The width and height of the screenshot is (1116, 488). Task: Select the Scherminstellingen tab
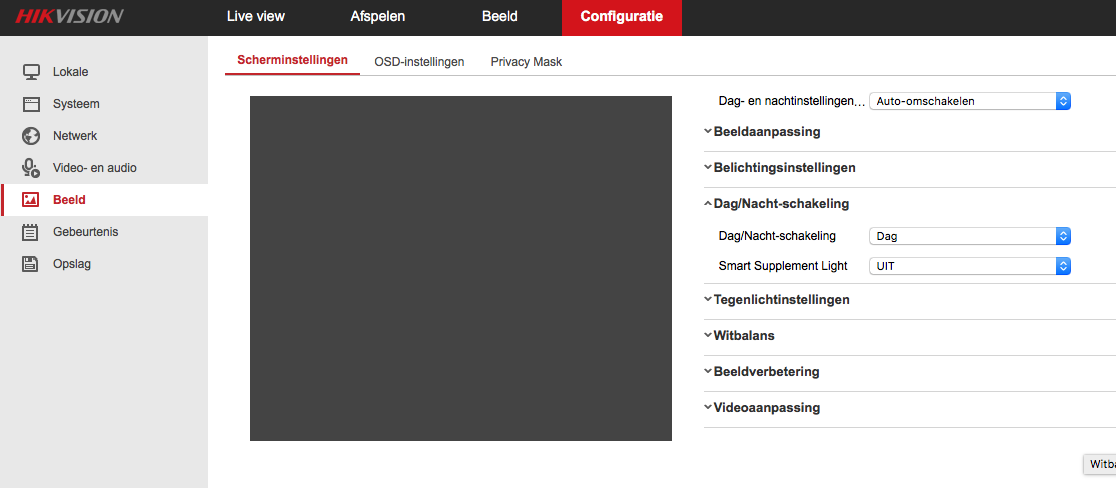click(x=293, y=60)
